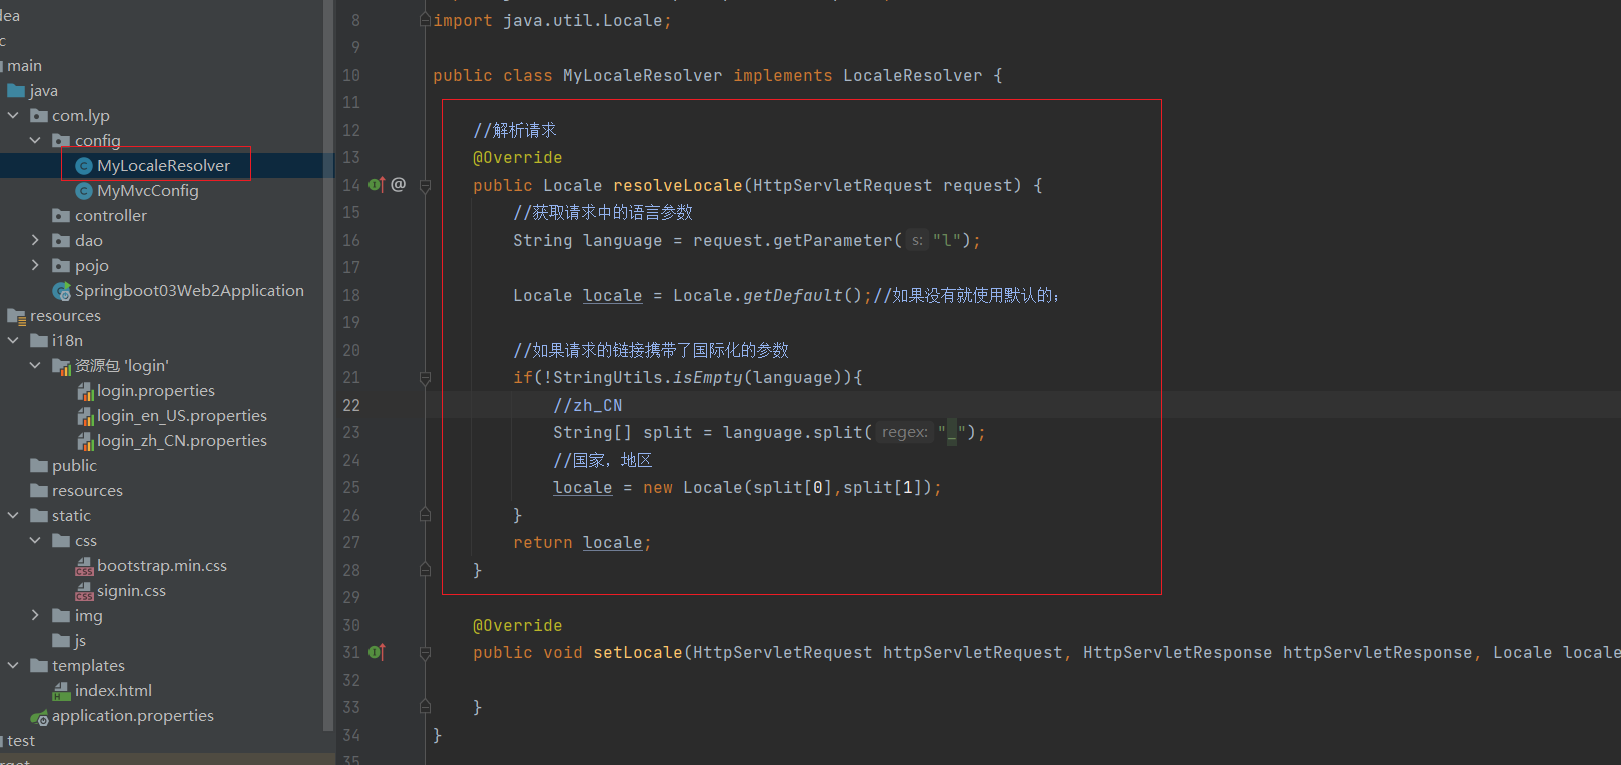This screenshot has height=765, width=1621.
Task: Fold the if block at line 21
Action: click(425, 378)
